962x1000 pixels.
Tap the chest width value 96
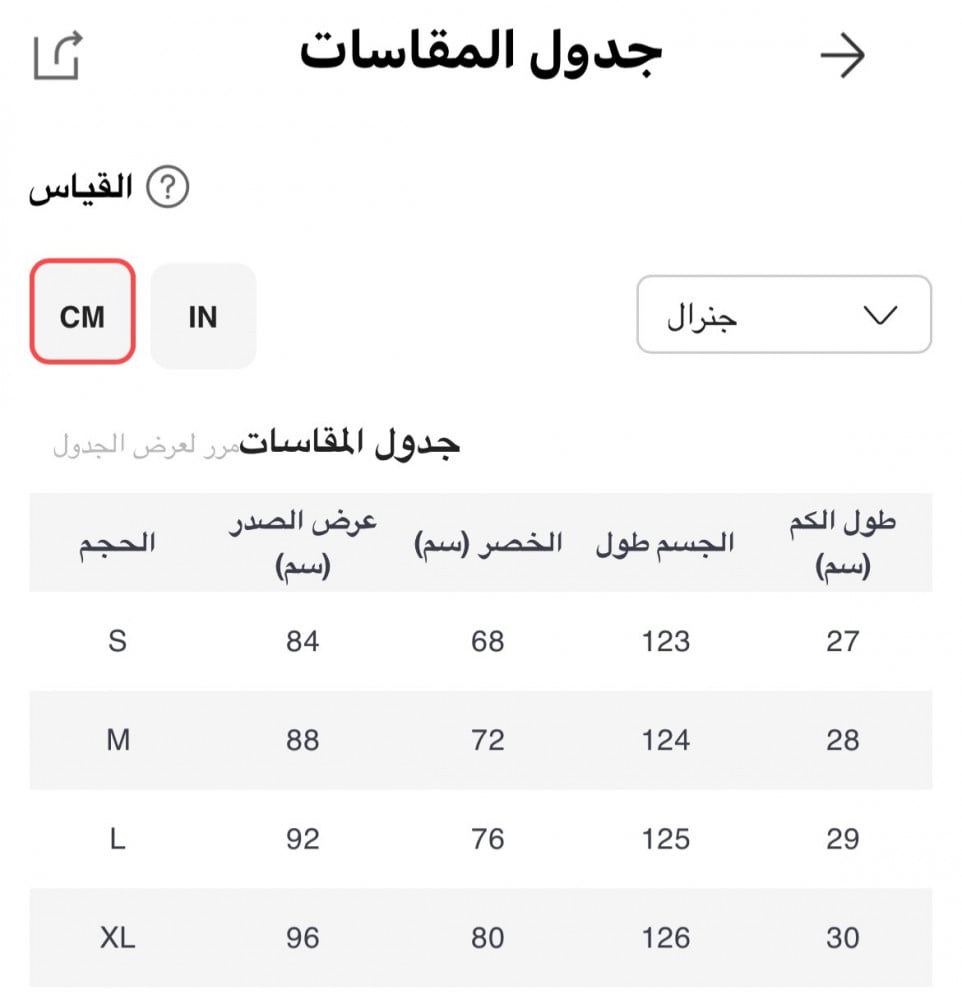(x=302, y=938)
